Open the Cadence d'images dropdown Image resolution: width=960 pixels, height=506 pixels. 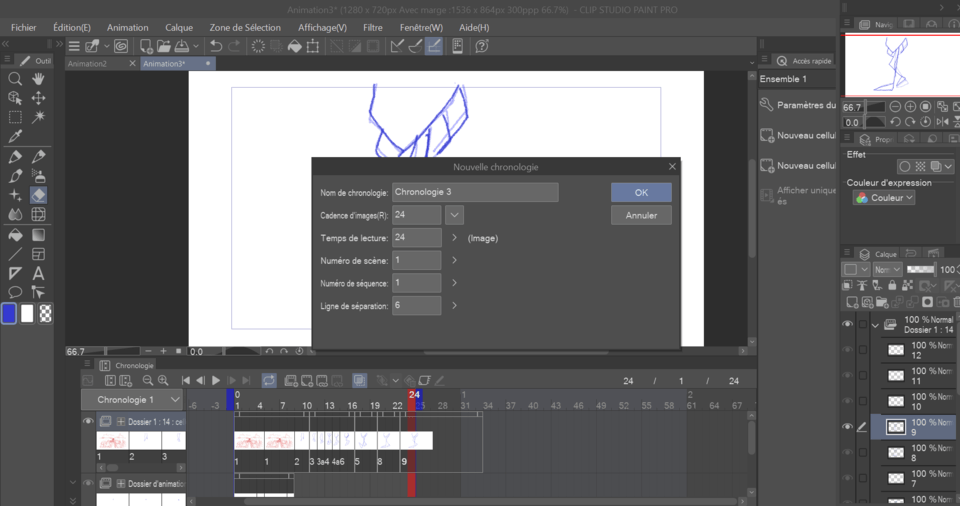(x=454, y=214)
